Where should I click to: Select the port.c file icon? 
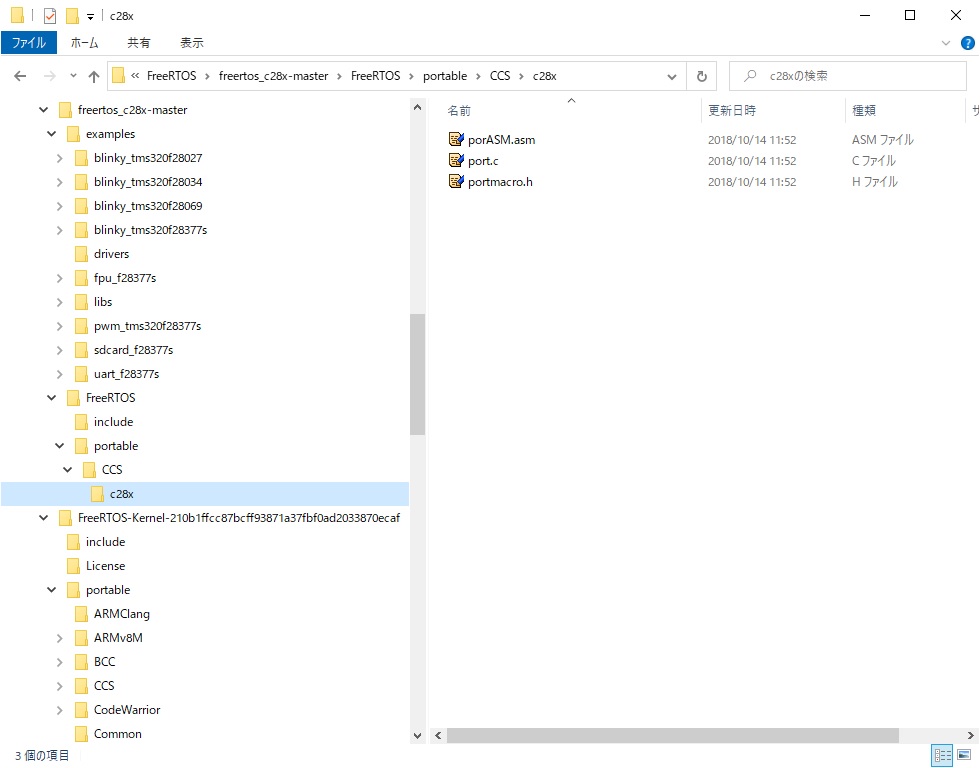(x=456, y=160)
